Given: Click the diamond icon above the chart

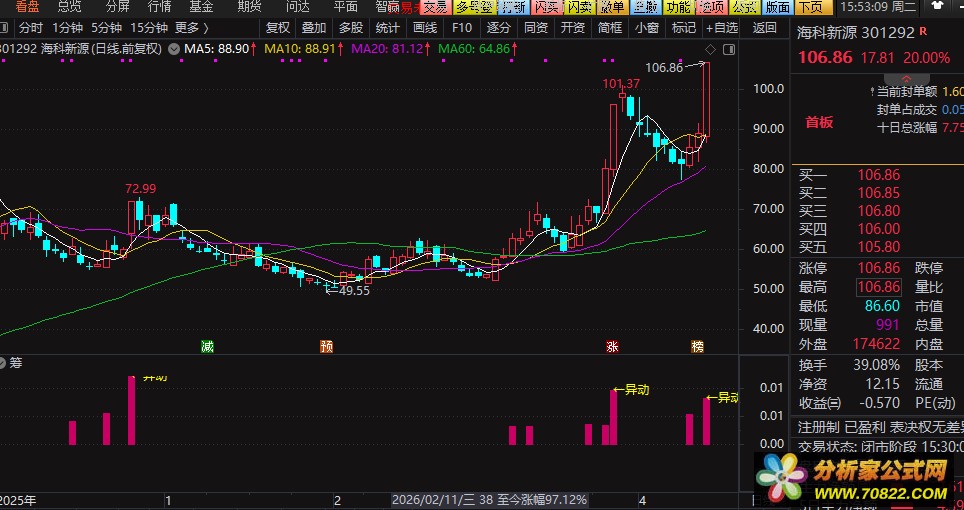Looking at the screenshot, I should pyautogui.click(x=710, y=48).
